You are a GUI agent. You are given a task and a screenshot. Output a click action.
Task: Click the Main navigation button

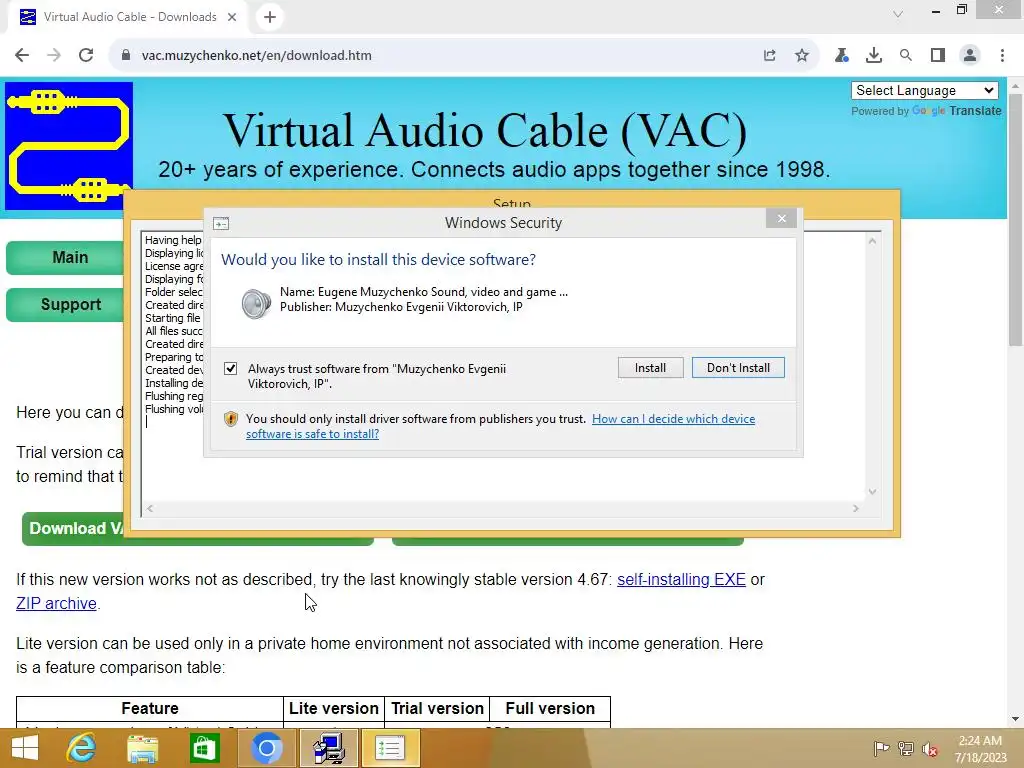pos(65,257)
